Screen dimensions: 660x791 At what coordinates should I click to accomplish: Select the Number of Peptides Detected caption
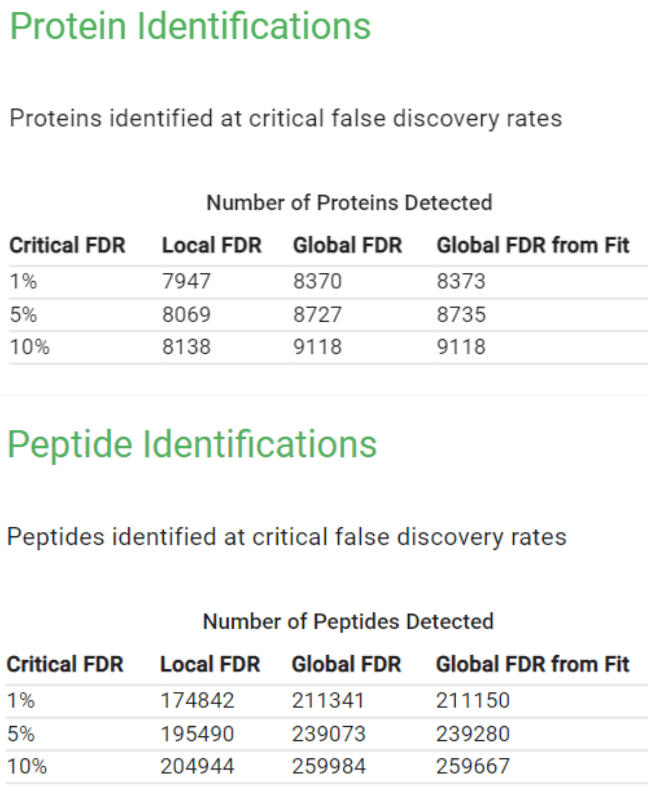click(x=348, y=621)
